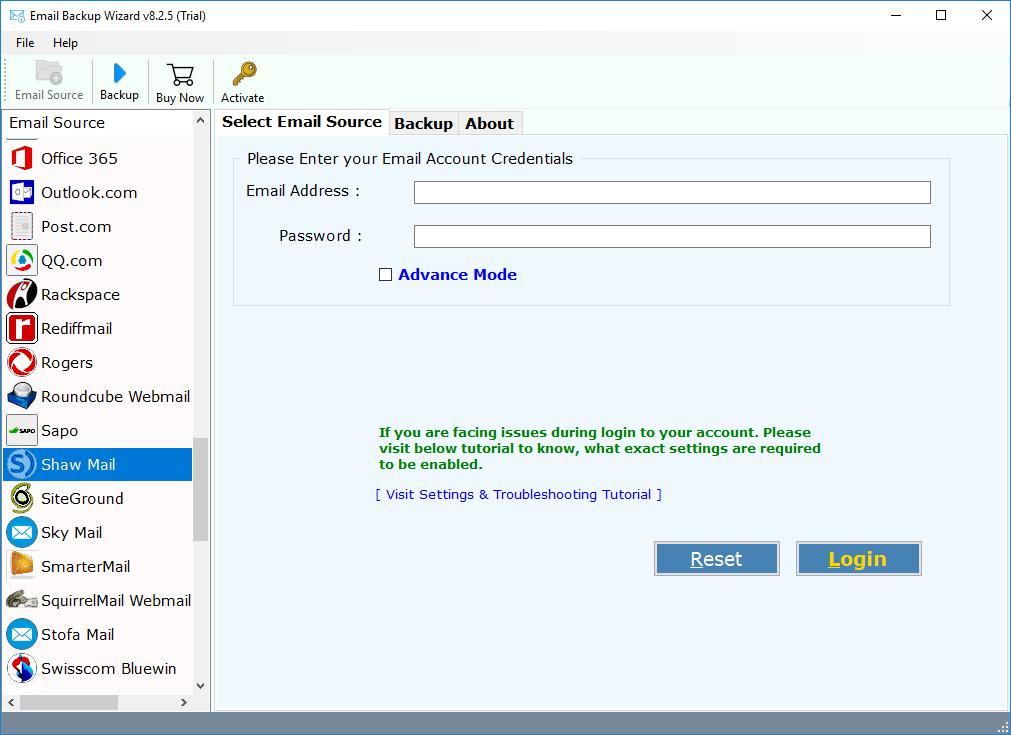The width and height of the screenshot is (1011, 735).
Task: Select the Outlook.com text label
Action: click(89, 193)
